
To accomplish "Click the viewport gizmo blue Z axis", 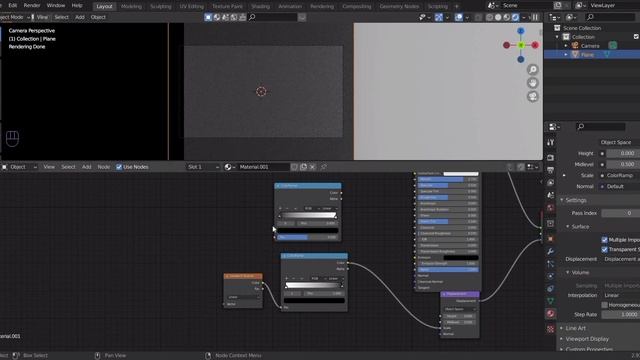I will 521,31.
